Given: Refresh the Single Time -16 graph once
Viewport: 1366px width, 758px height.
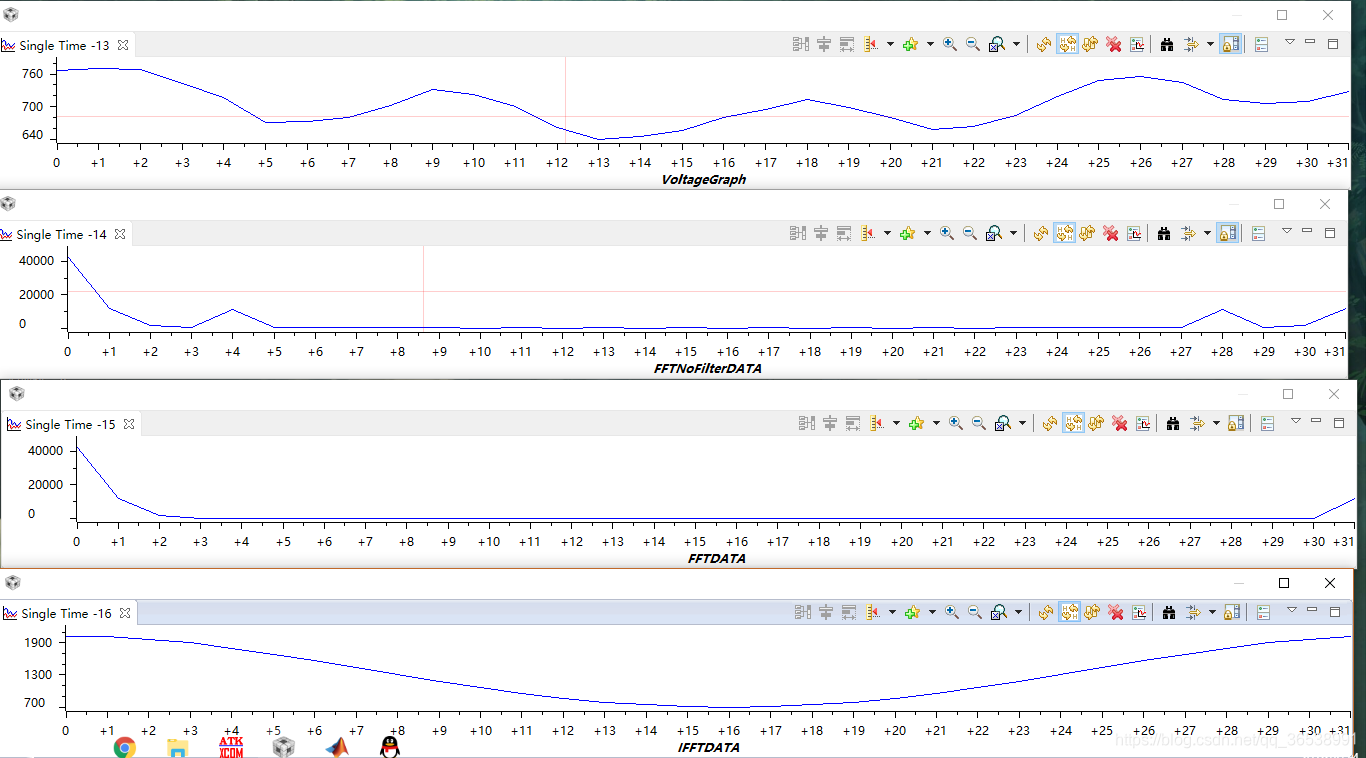Looking at the screenshot, I should coord(1046,613).
